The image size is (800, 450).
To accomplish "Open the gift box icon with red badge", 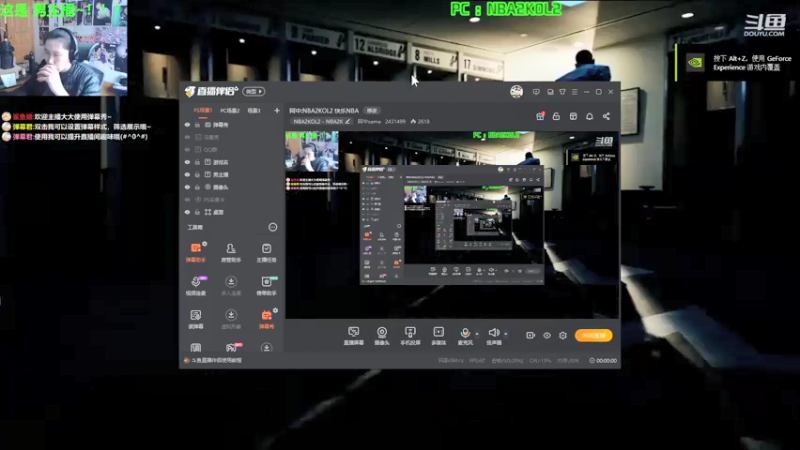I will point(540,116).
